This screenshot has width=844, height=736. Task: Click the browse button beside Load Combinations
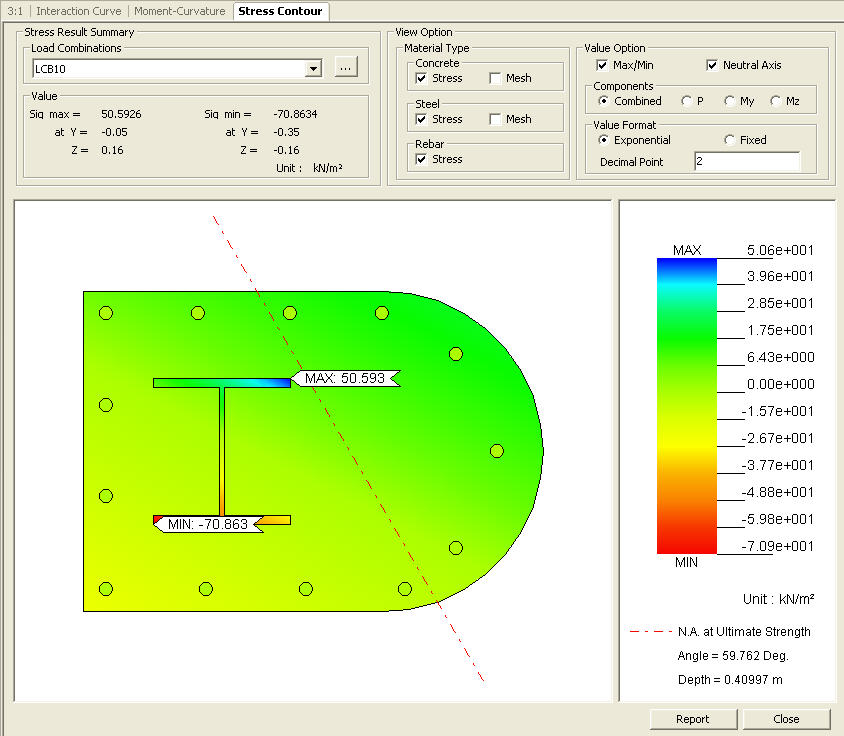click(x=346, y=68)
